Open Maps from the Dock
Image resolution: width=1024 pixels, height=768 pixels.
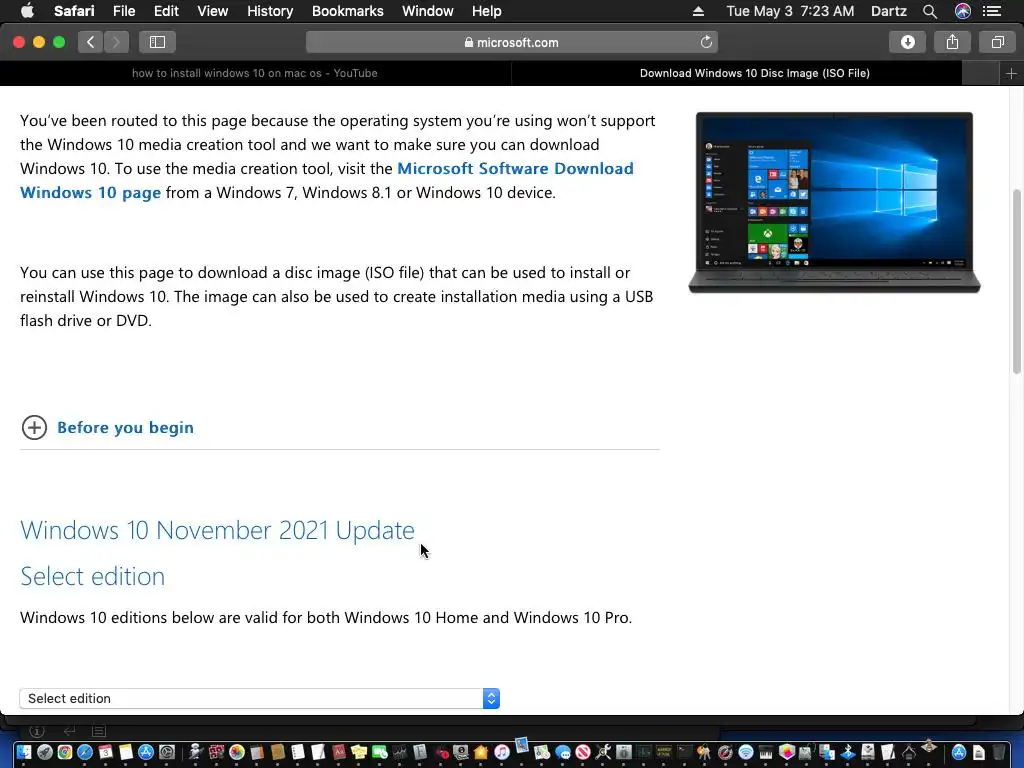pos(542,752)
